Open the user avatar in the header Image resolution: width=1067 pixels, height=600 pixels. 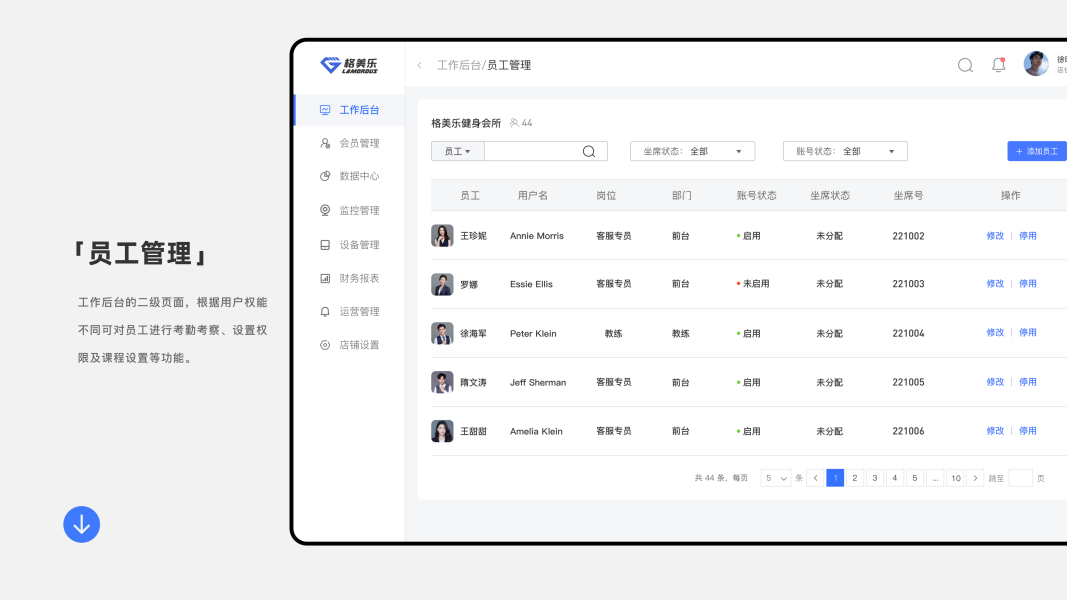click(x=1036, y=64)
